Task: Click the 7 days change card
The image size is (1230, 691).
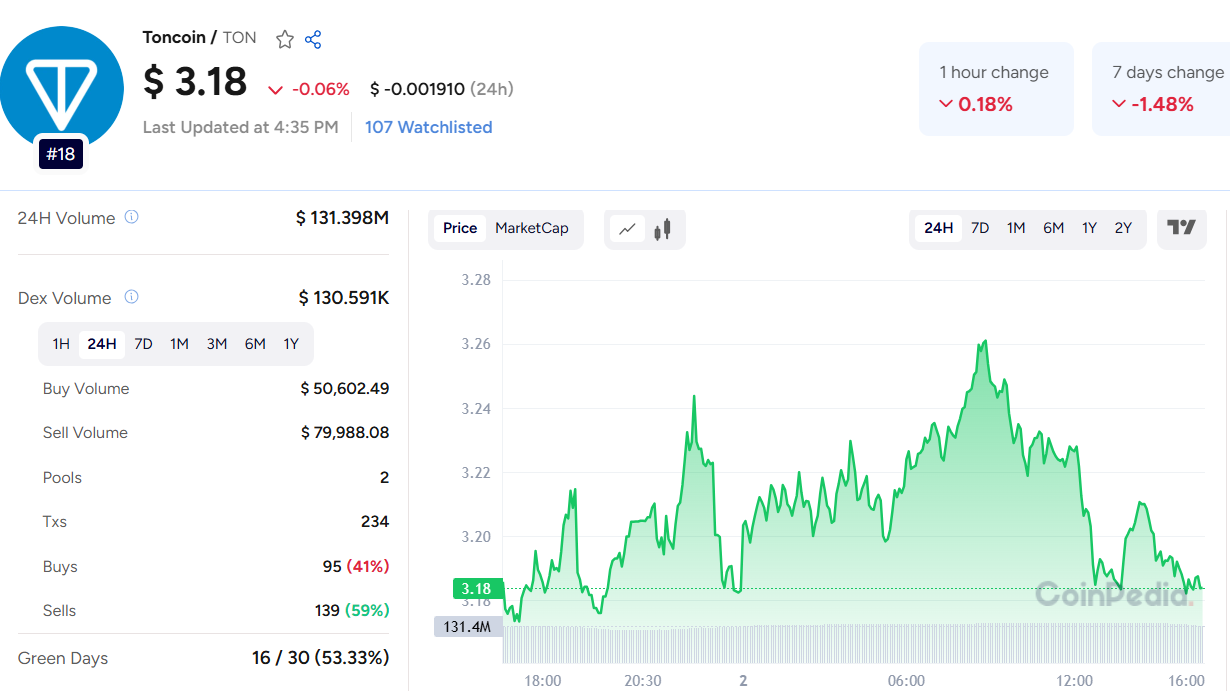Action: (x=1161, y=89)
